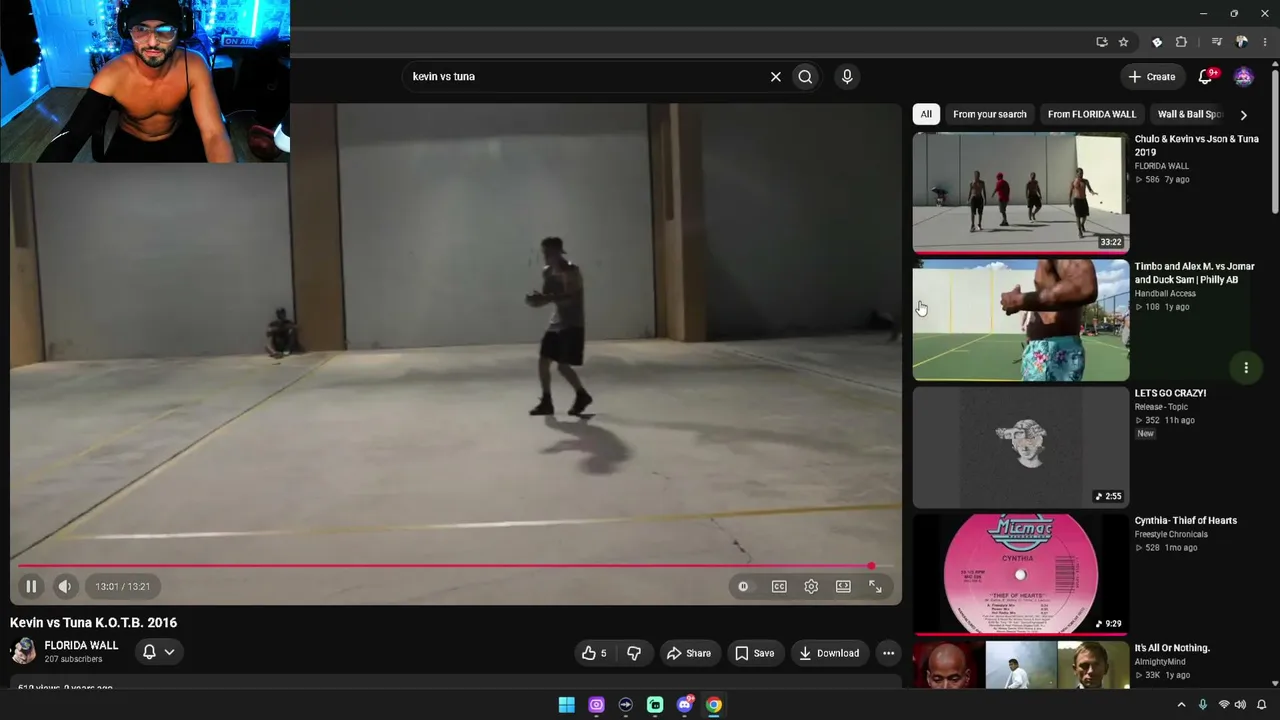Image resolution: width=1280 pixels, height=720 pixels.
Task: Open the 'Cynthia- Thief of Hearts' thumbnail
Action: click(1020, 574)
